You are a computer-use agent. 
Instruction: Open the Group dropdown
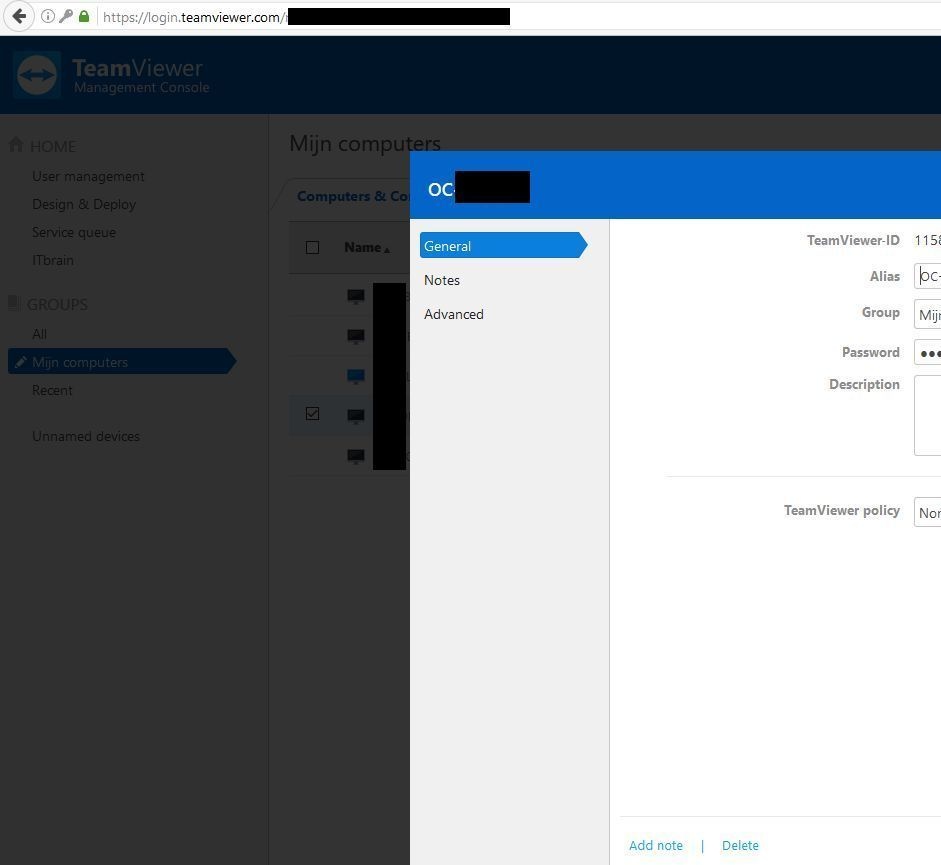pyautogui.click(x=927, y=315)
